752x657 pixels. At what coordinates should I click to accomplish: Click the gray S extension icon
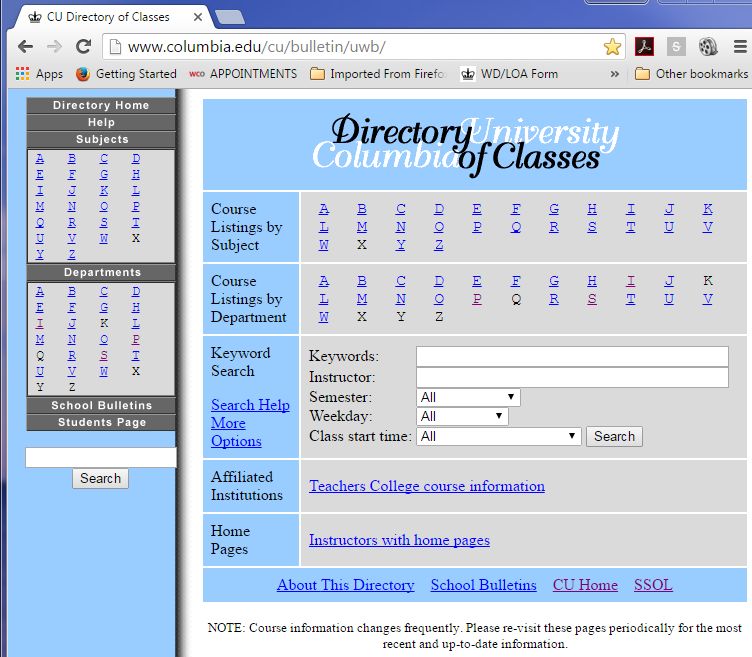coord(676,47)
